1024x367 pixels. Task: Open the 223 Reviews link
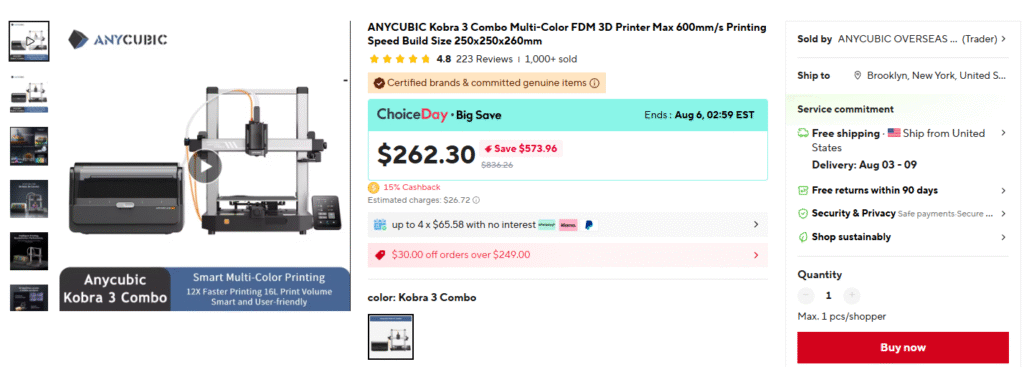tap(484, 59)
